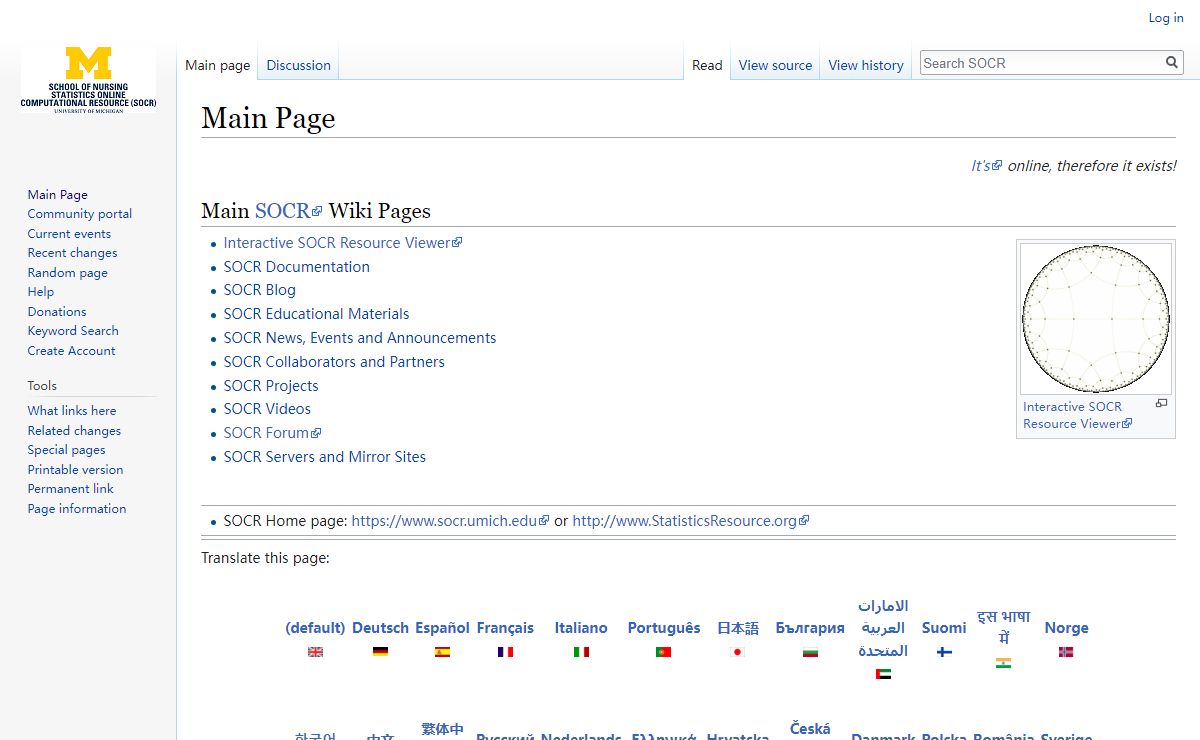Viewport: 1200px width, 740px height.
Task: Select Français translation link
Action: (505, 628)
